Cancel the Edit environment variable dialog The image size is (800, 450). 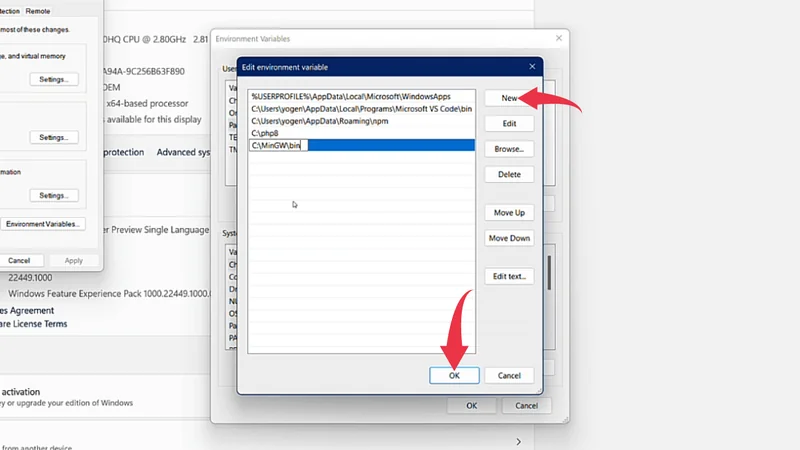pos(509,375)
